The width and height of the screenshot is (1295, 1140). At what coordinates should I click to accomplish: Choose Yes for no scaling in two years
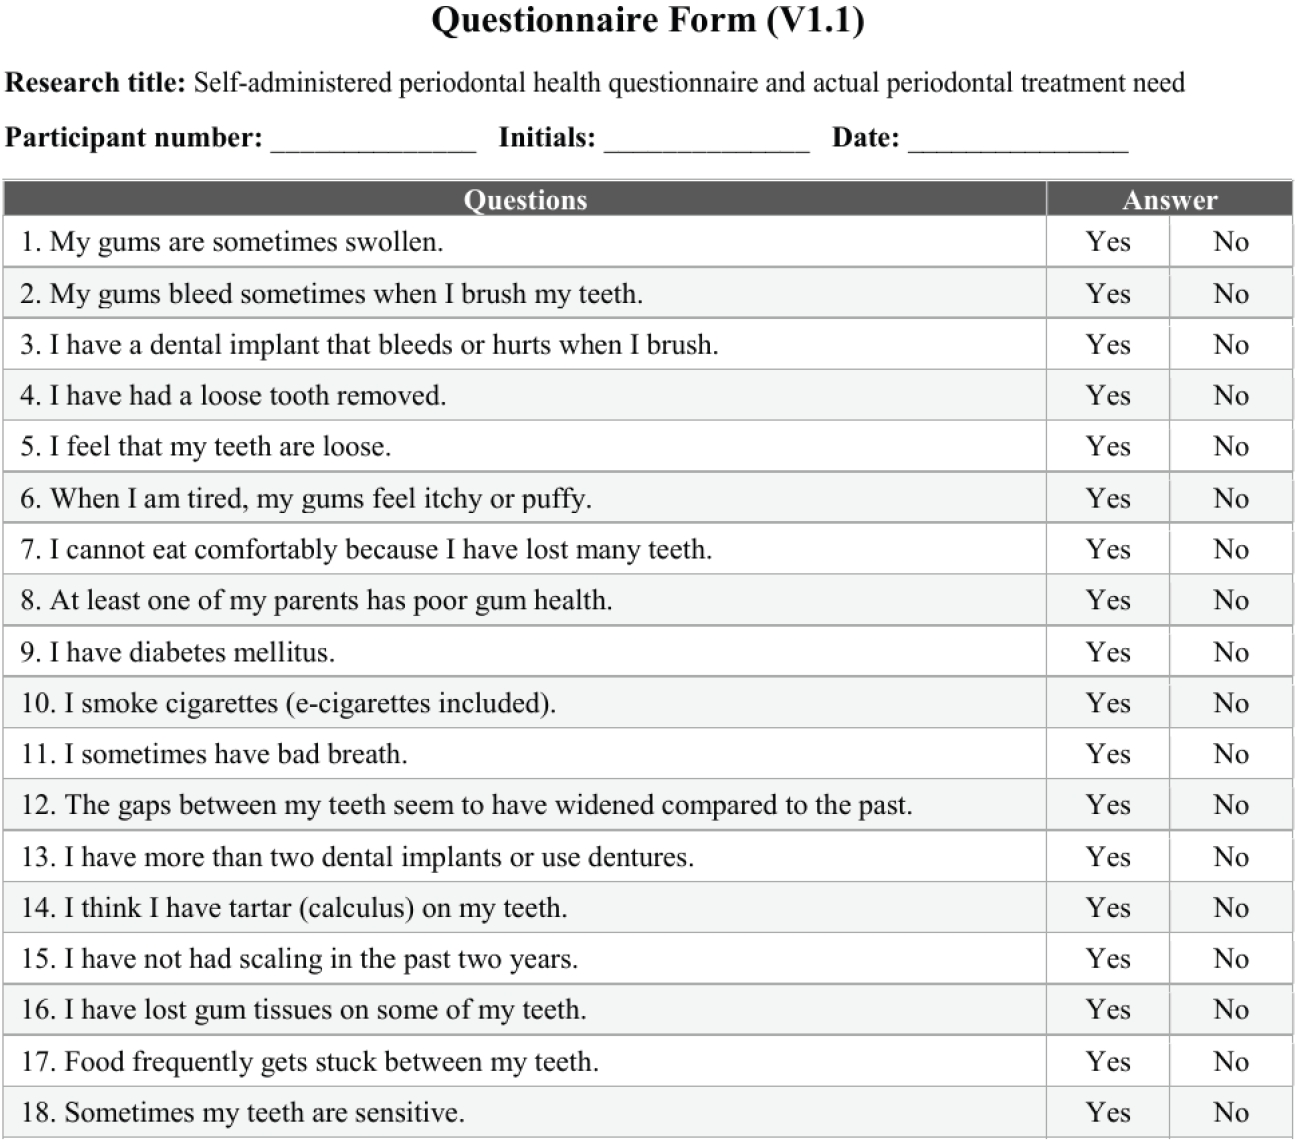point(1108,960)
